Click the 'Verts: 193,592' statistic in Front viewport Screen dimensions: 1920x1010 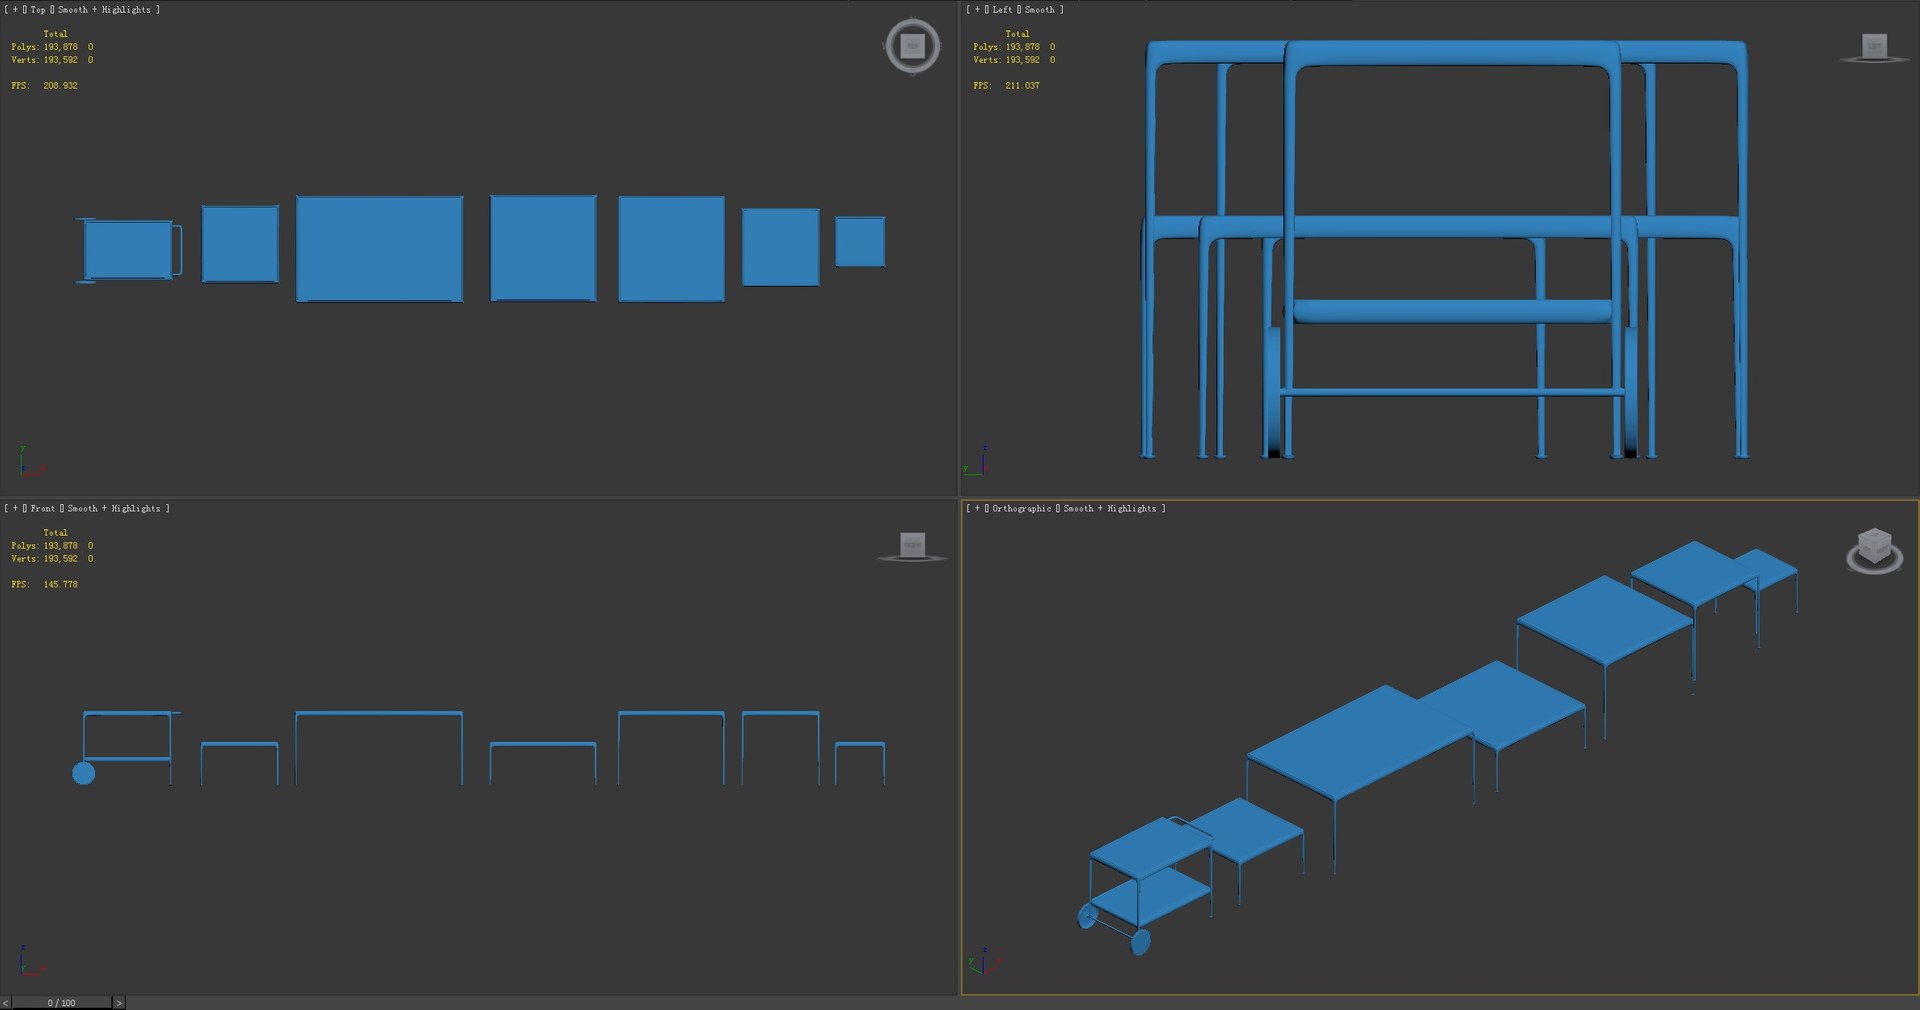coord(44,559)
